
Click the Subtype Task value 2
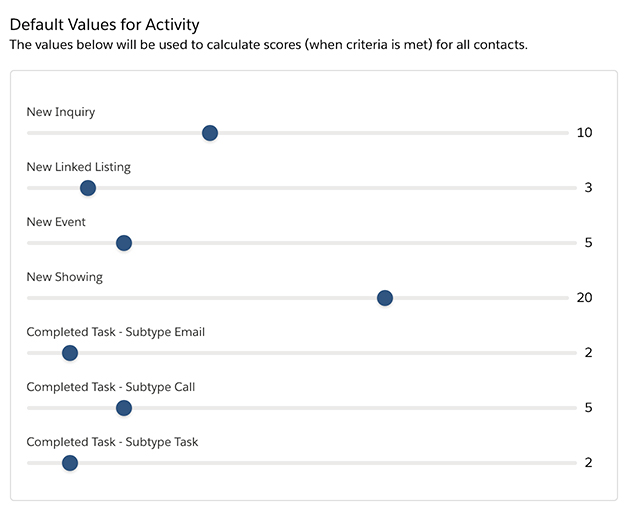click(588, 463)
